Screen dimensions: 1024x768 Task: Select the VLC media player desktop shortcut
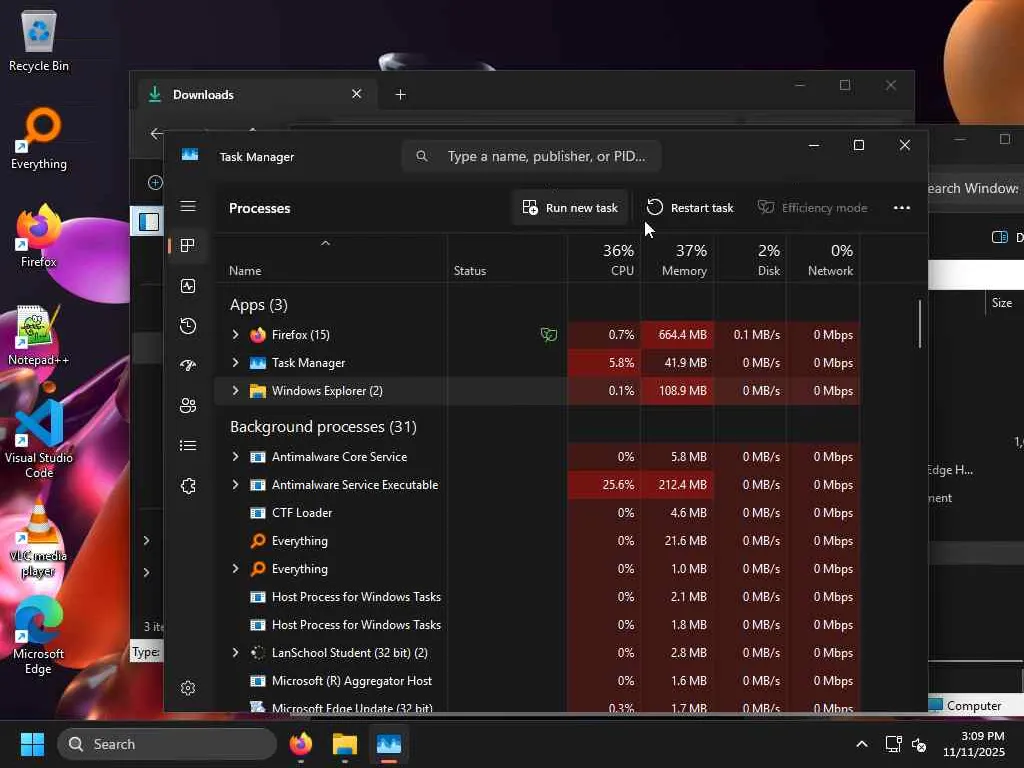[x=39, y=538]
